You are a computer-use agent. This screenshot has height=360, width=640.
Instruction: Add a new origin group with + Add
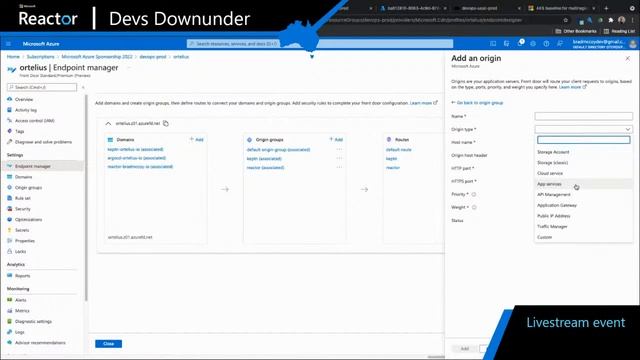click(336, 140)
